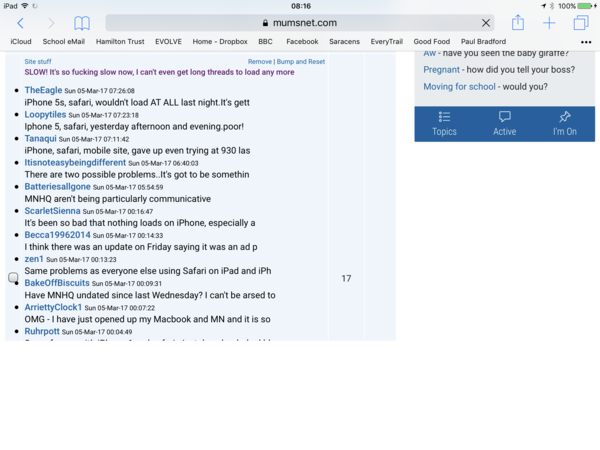
Task: Open the EveryTrail bookmark
Action: tap(386, 42)
